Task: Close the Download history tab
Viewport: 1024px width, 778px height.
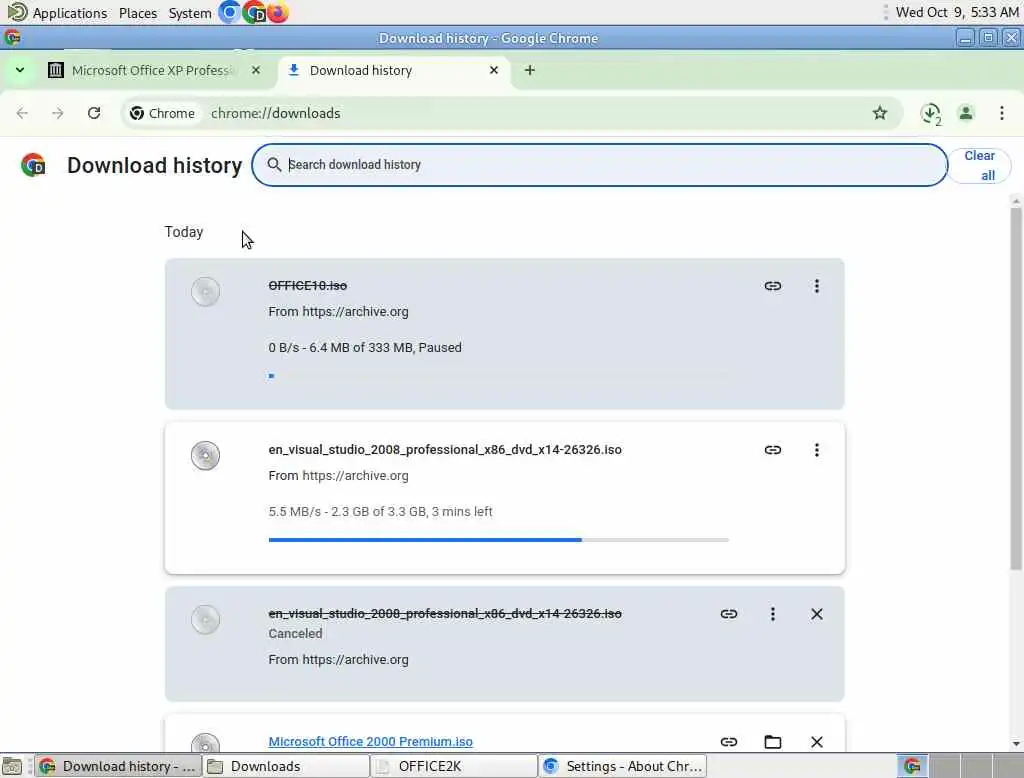Action: pyautogui.click(x=494, y=70)
